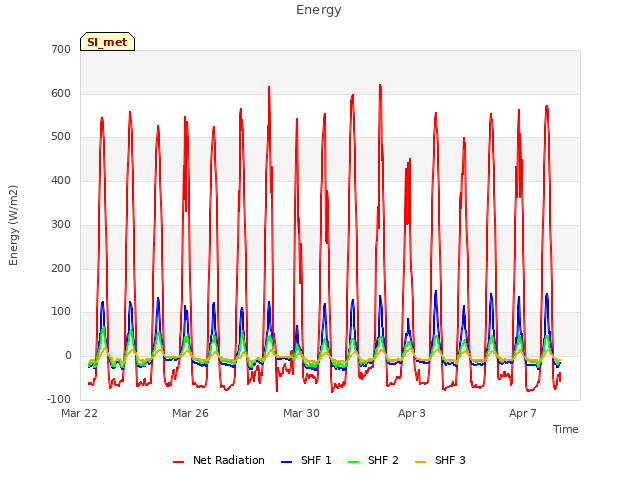Toggle the SHF 1 legend entry
The image size is (640, 480).
coord(306,460)
